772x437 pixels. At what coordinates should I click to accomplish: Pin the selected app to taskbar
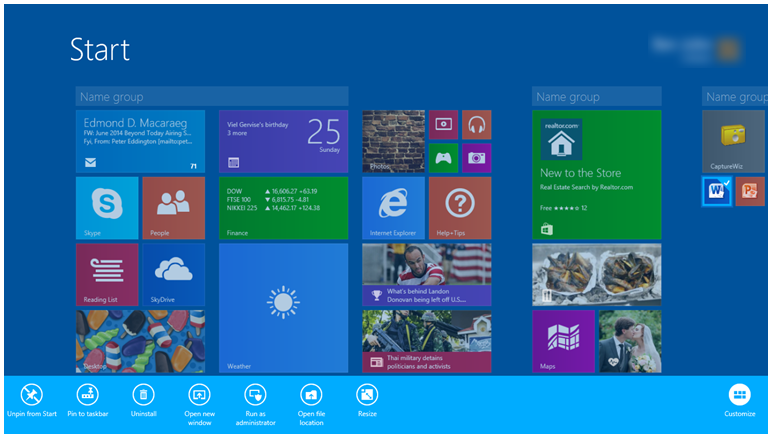tap(88, 394)
